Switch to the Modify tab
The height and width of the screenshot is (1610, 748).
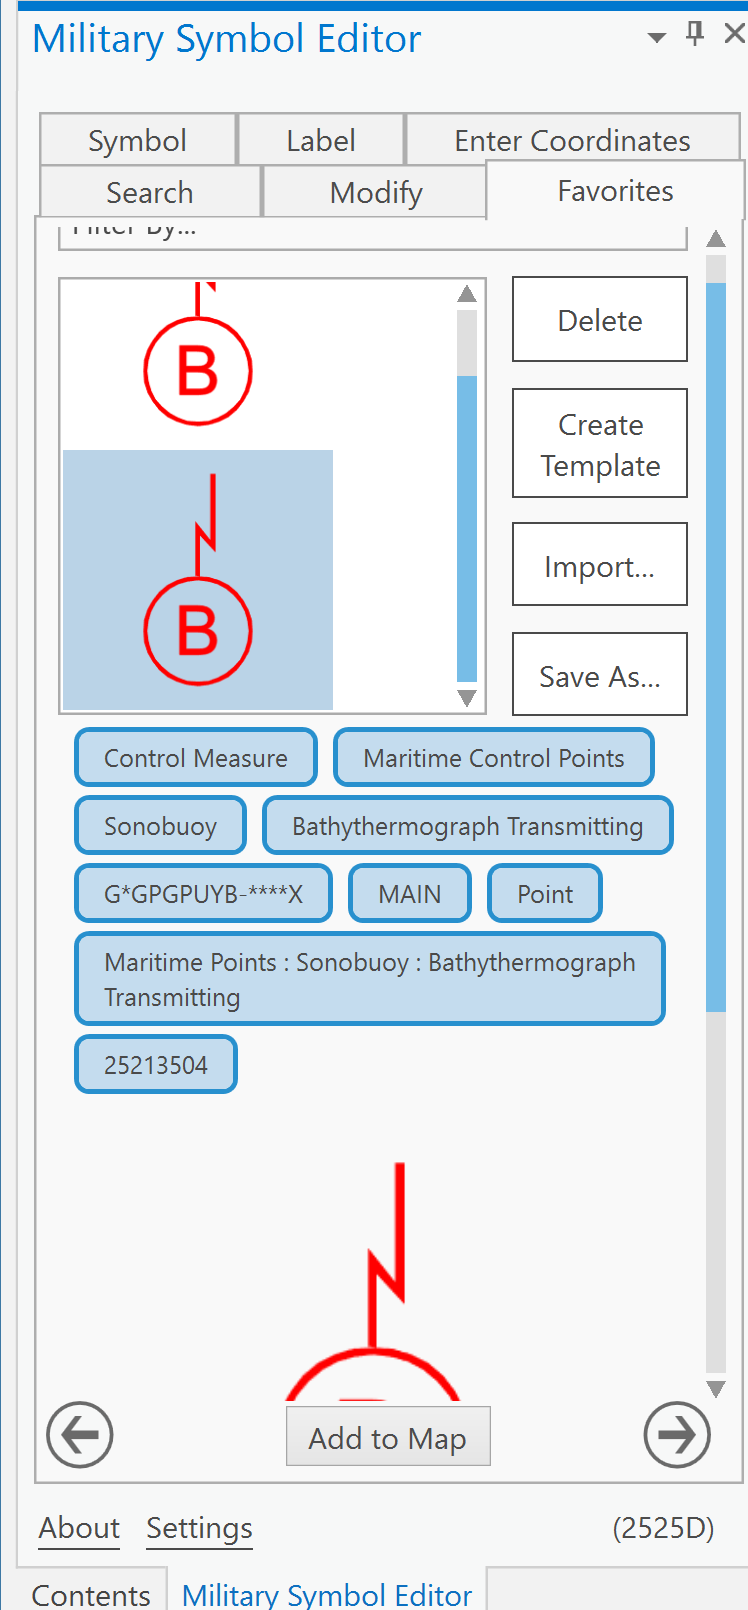[373, 191]
